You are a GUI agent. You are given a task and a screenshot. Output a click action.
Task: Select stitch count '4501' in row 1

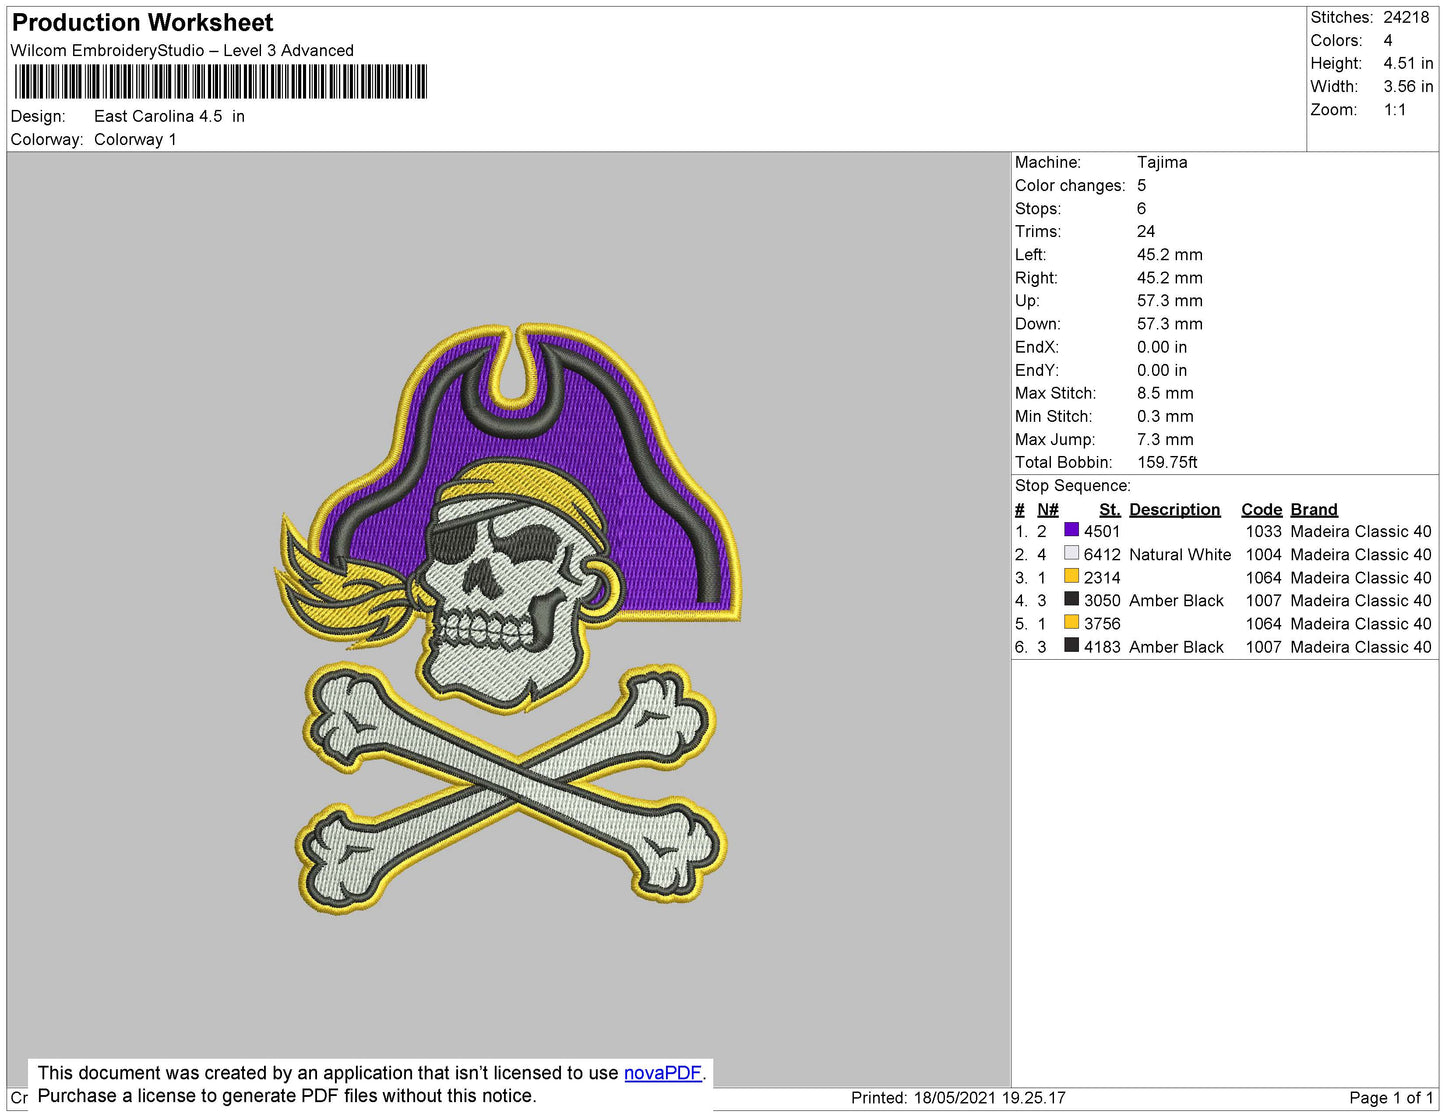[1102, 532]
